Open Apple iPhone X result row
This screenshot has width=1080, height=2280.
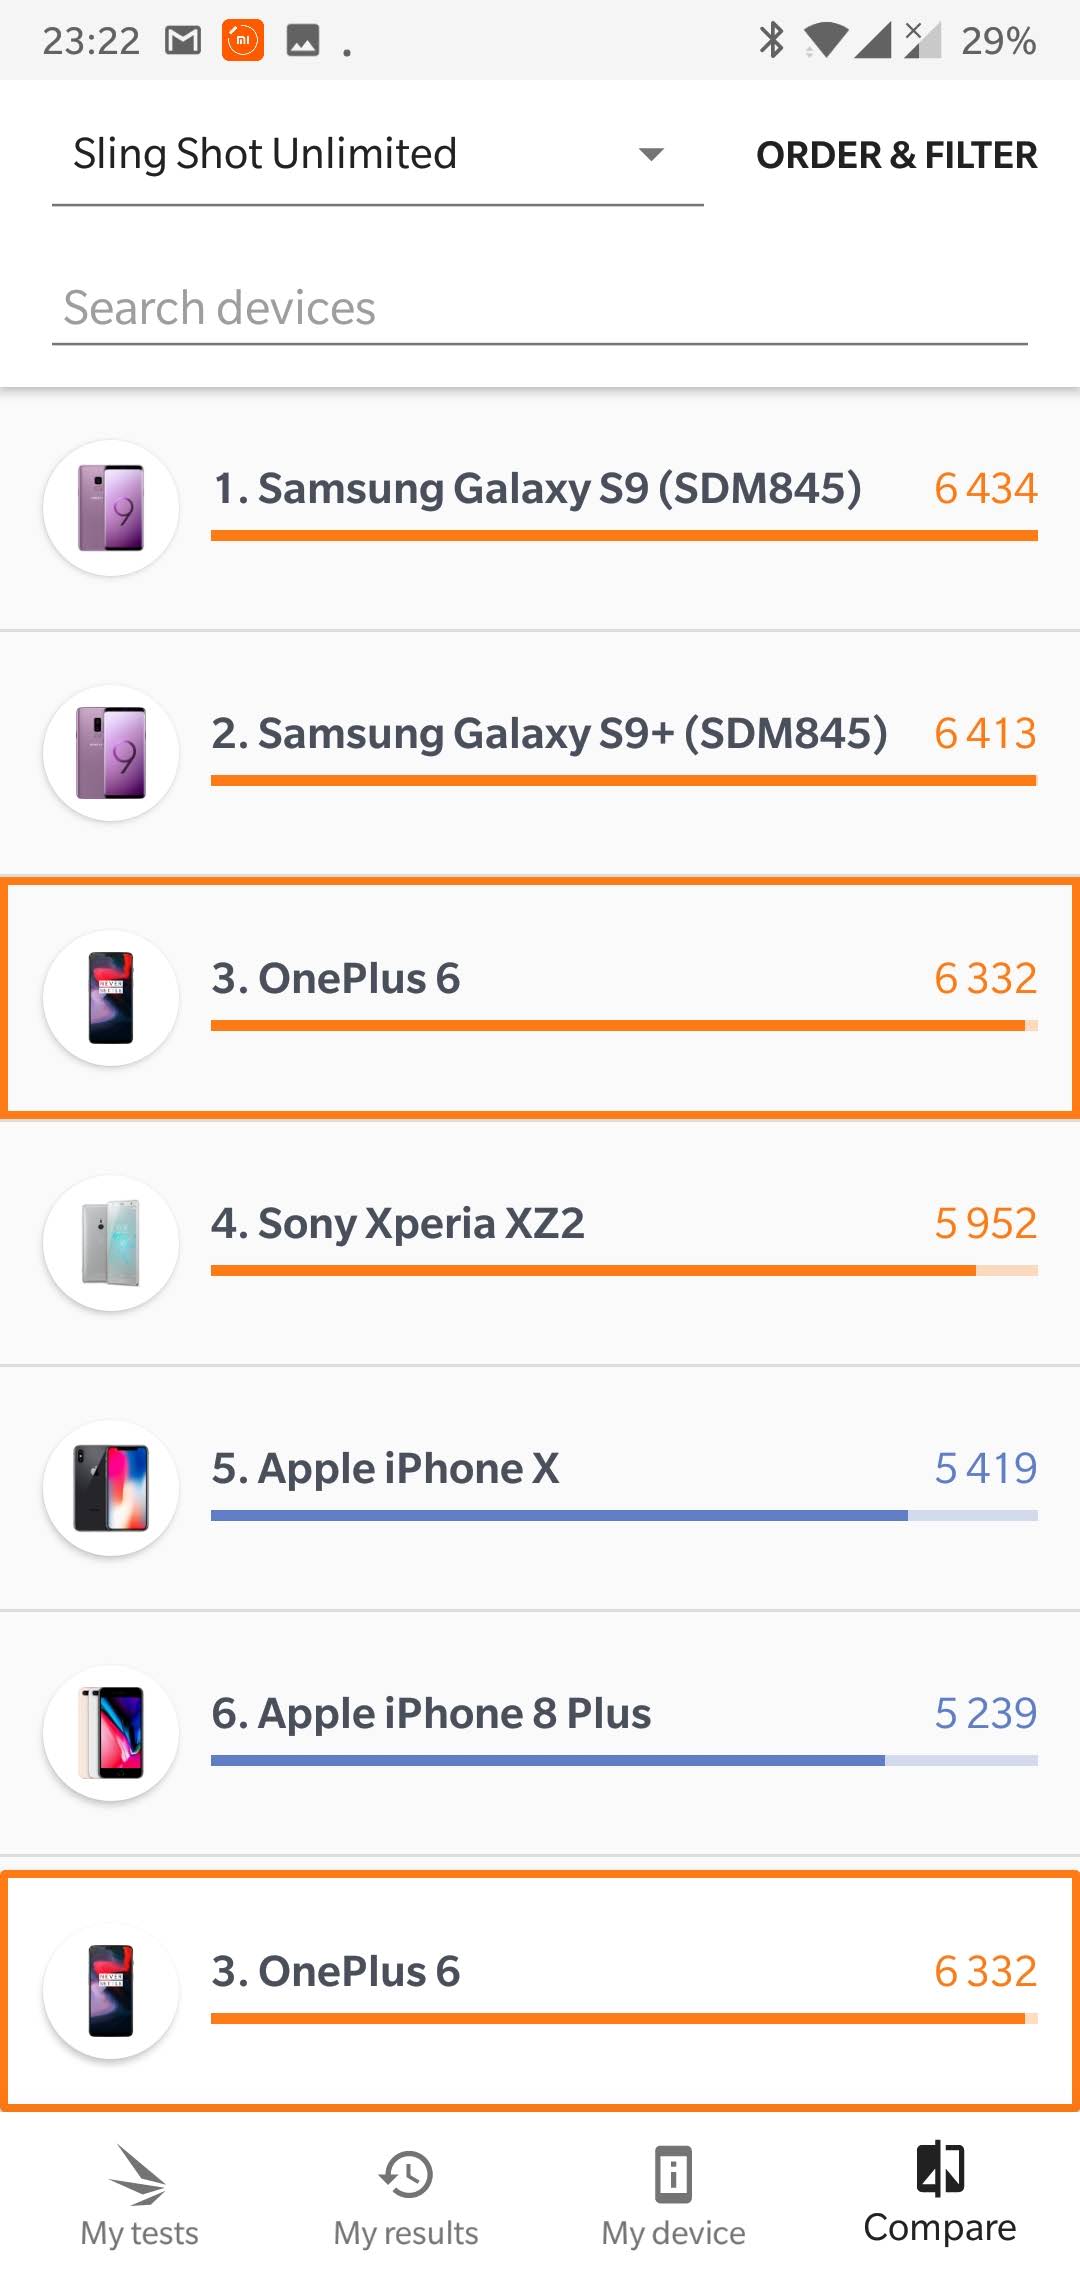click(540, 1488)
